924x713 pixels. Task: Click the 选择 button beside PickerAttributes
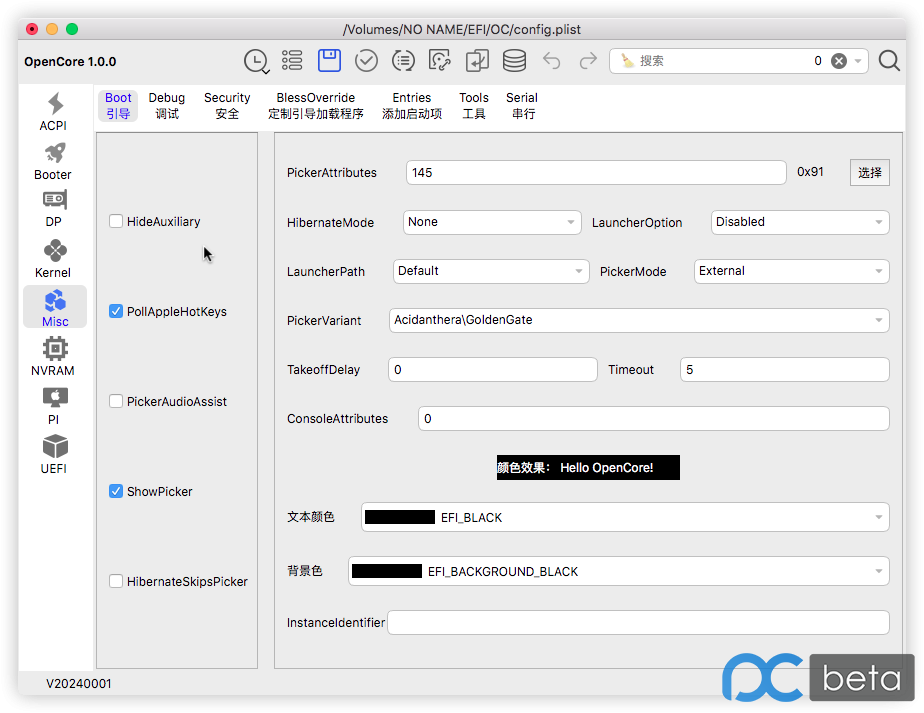tap(869, 172)
